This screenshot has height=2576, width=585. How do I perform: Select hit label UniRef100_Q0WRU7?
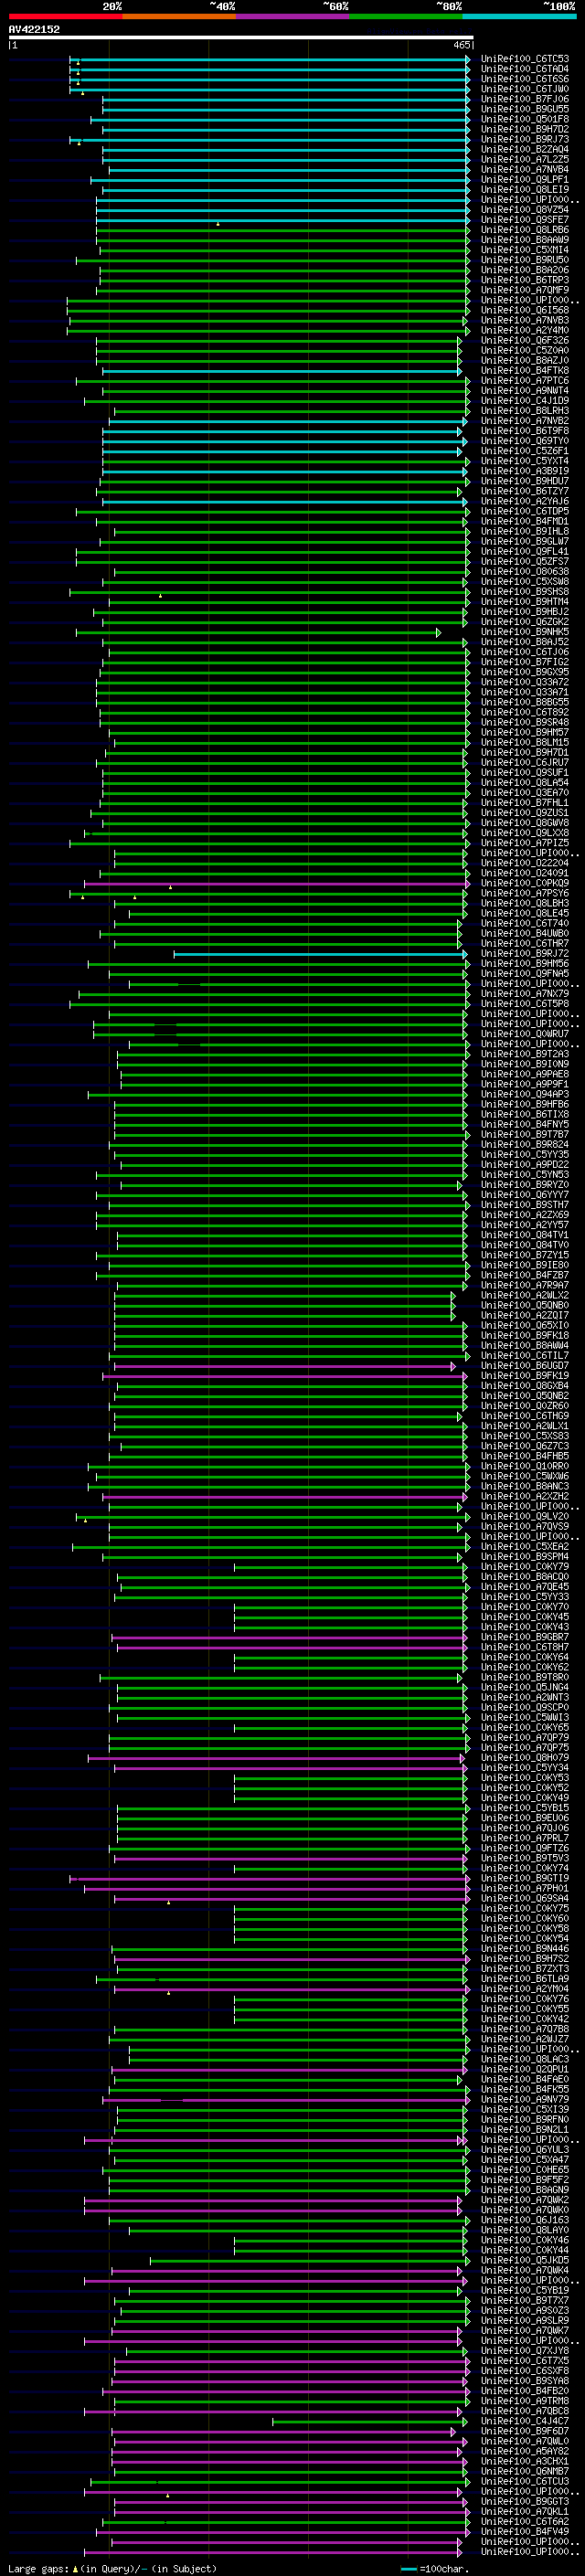524,1034
